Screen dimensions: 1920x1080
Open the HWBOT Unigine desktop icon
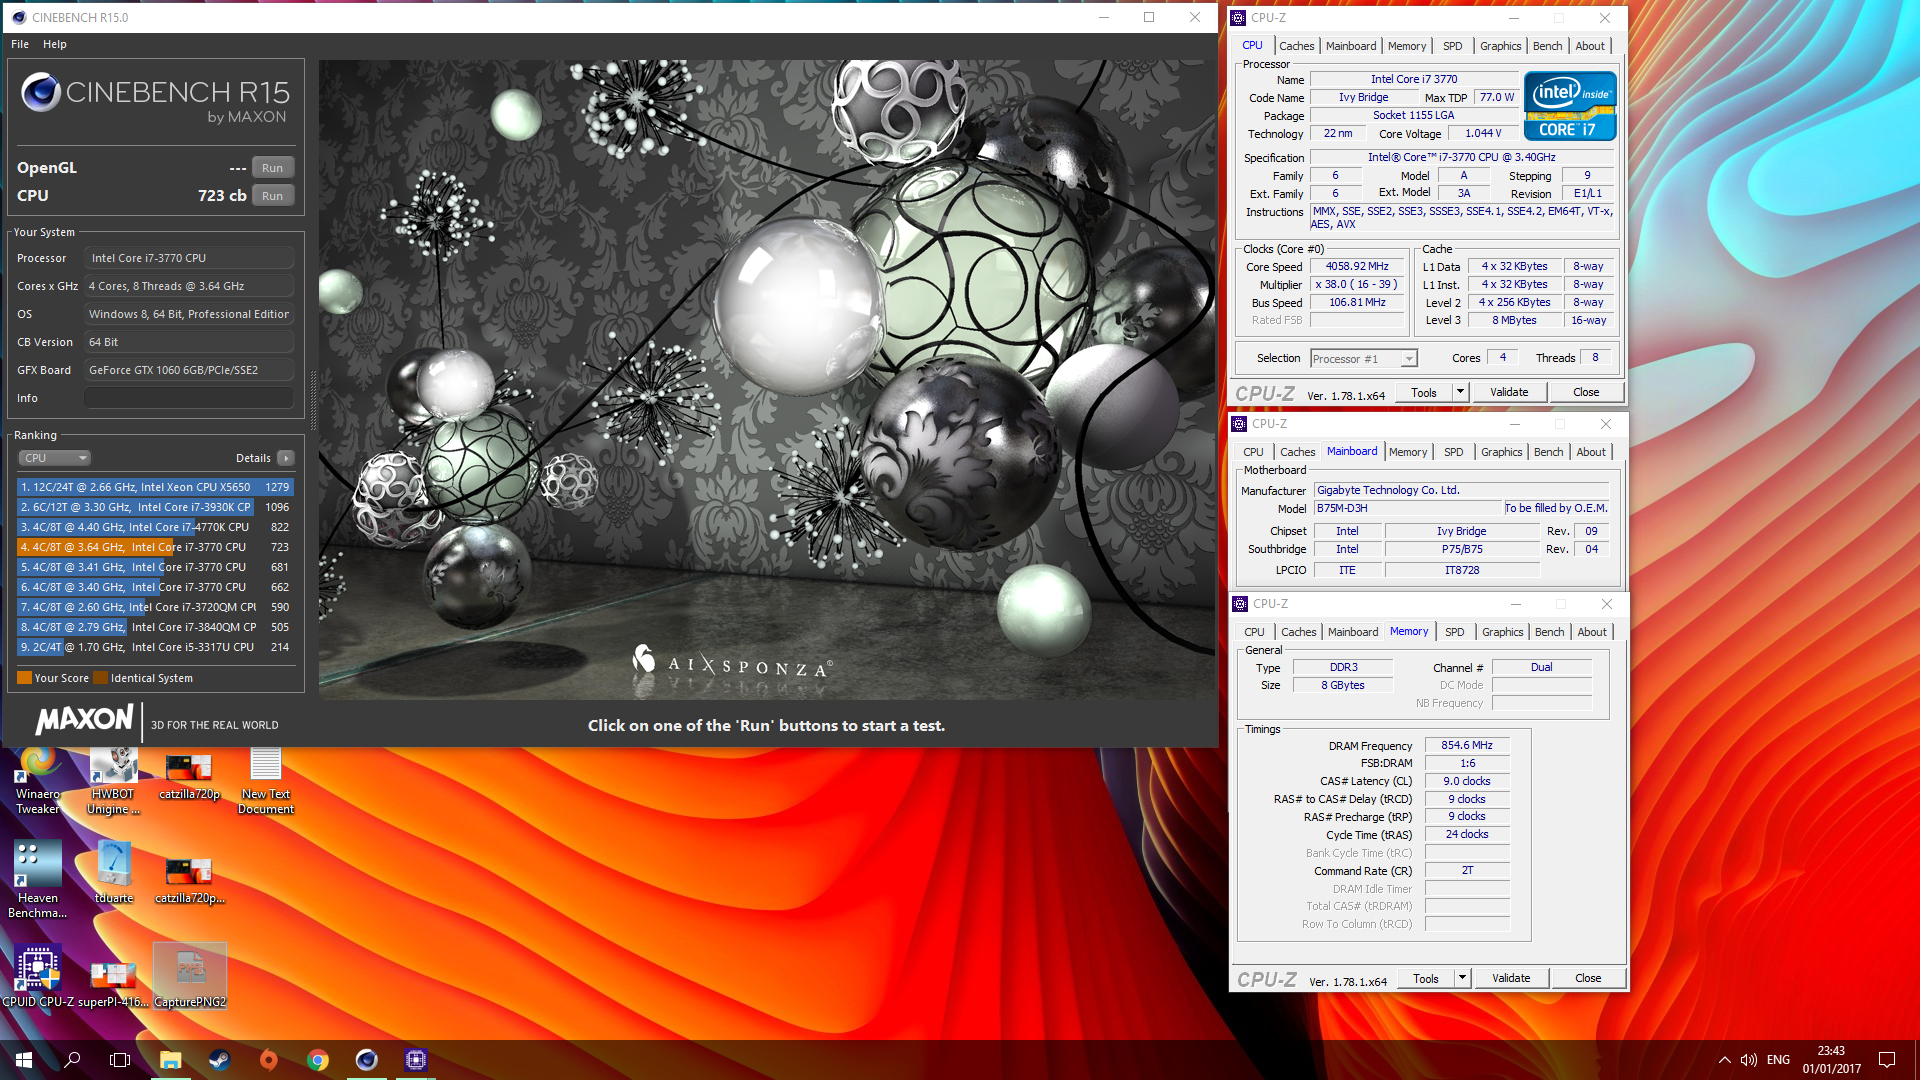point(113,781)
